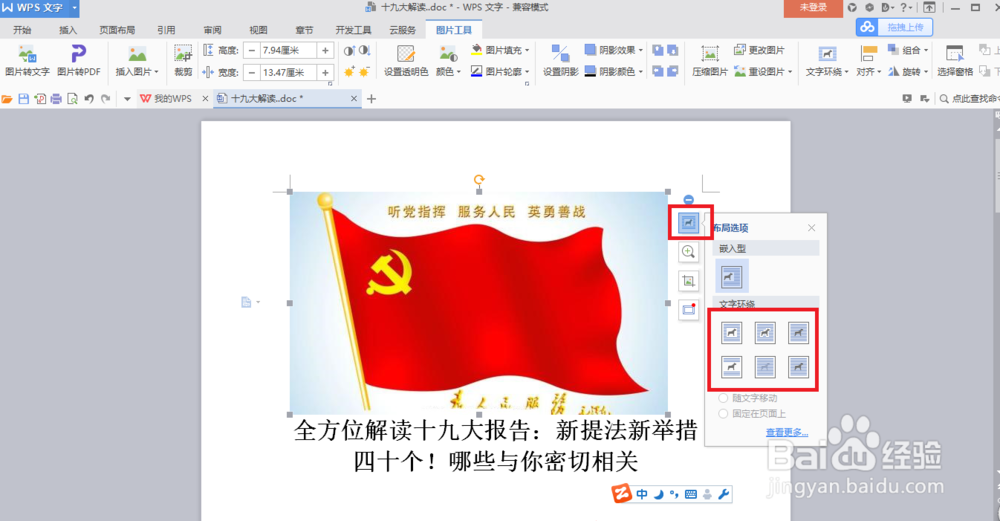Viewport: 1000px width, 521px height.
Task: Click the zoom magnifier icon beside picture
Action: click(x=688, y=251)
